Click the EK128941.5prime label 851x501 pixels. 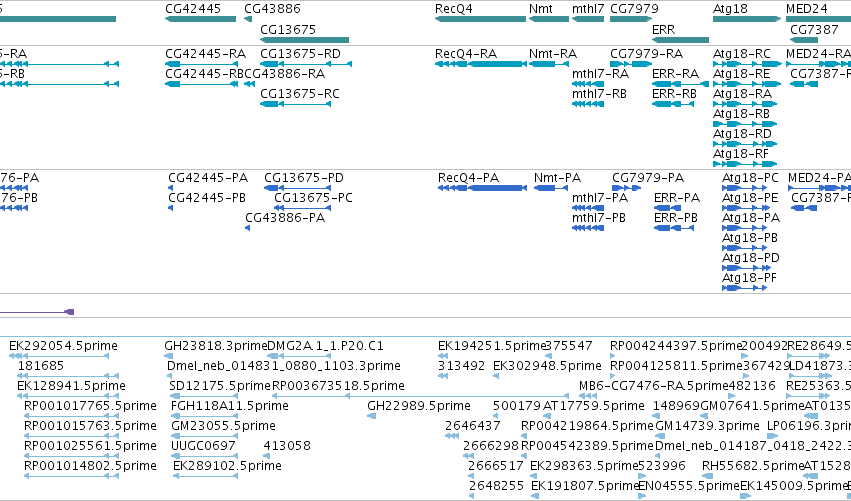[71, 386]
